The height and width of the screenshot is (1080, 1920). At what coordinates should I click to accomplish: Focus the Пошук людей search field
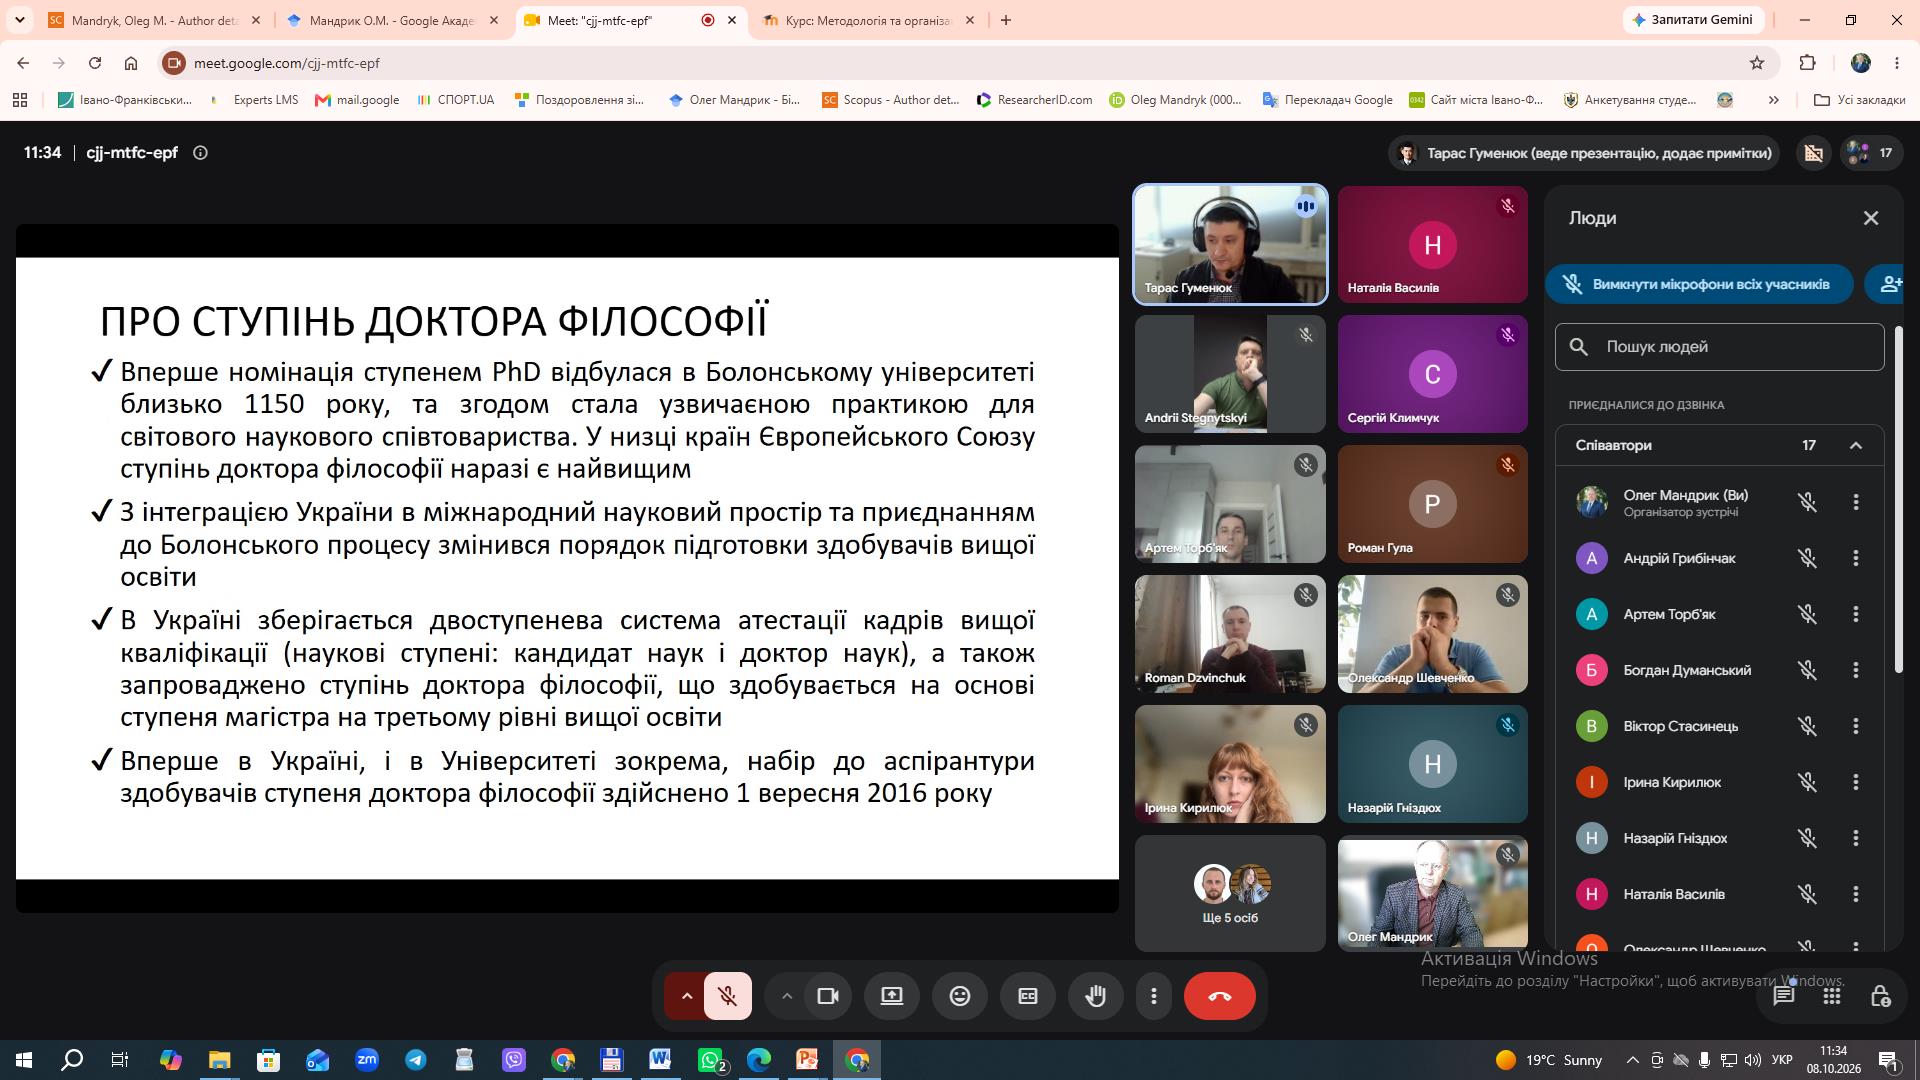[x=1720, y=347]
